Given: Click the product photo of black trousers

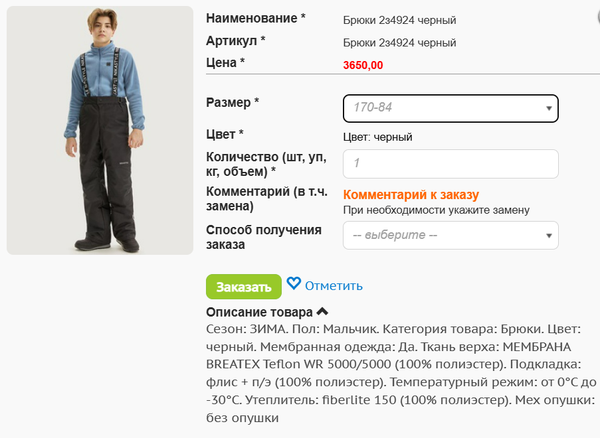Looking at the screenshot, I should (99, 129).
